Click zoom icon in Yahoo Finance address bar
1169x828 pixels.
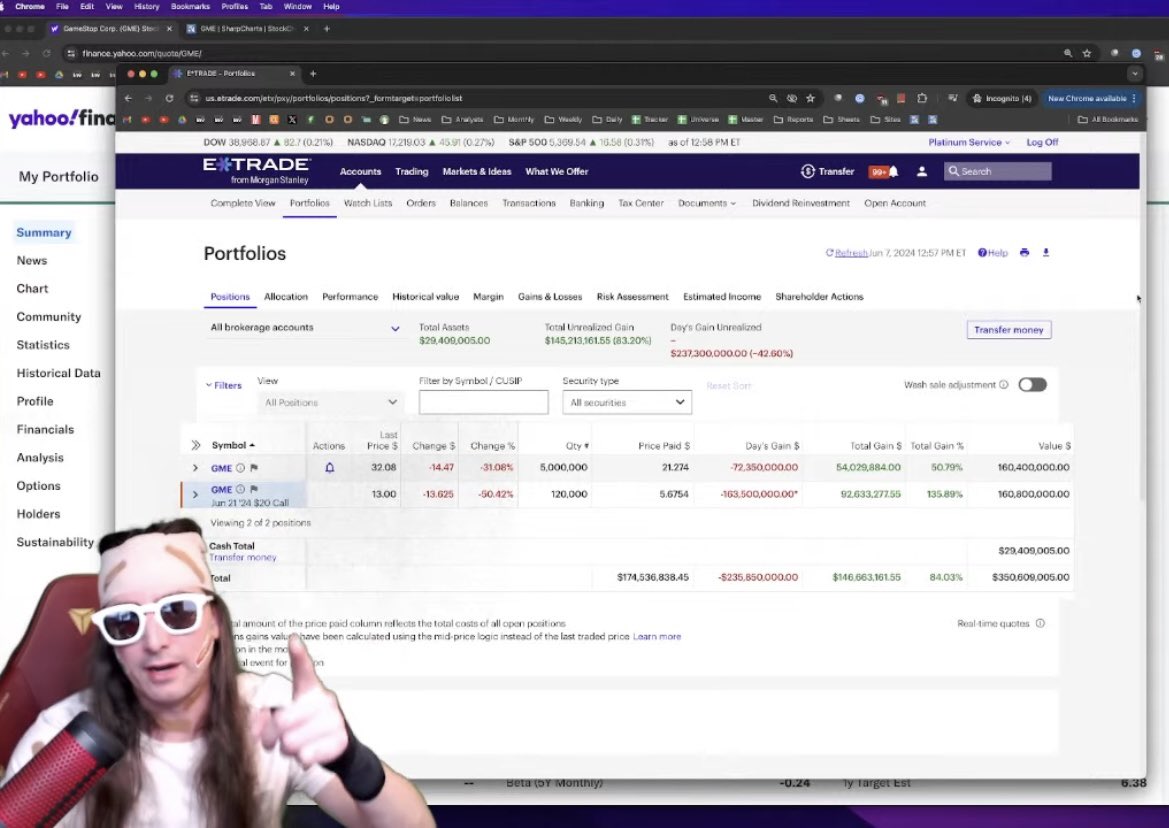1068,54
